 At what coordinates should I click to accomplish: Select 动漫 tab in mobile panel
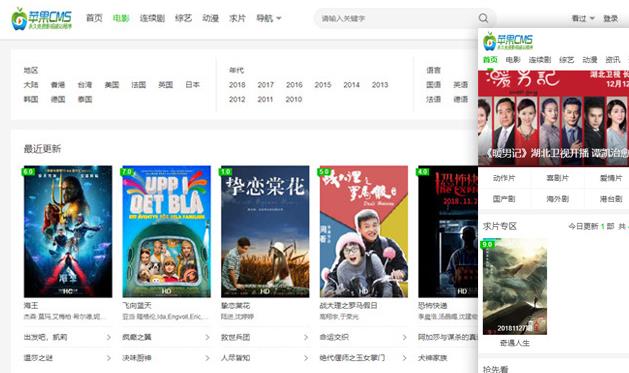point(590,60)
